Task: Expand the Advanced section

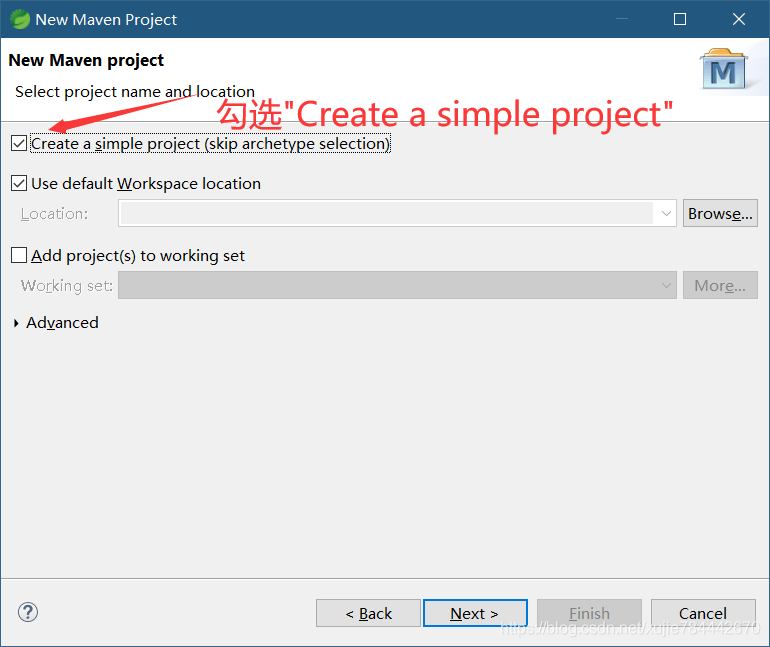Action: (16, 323)
